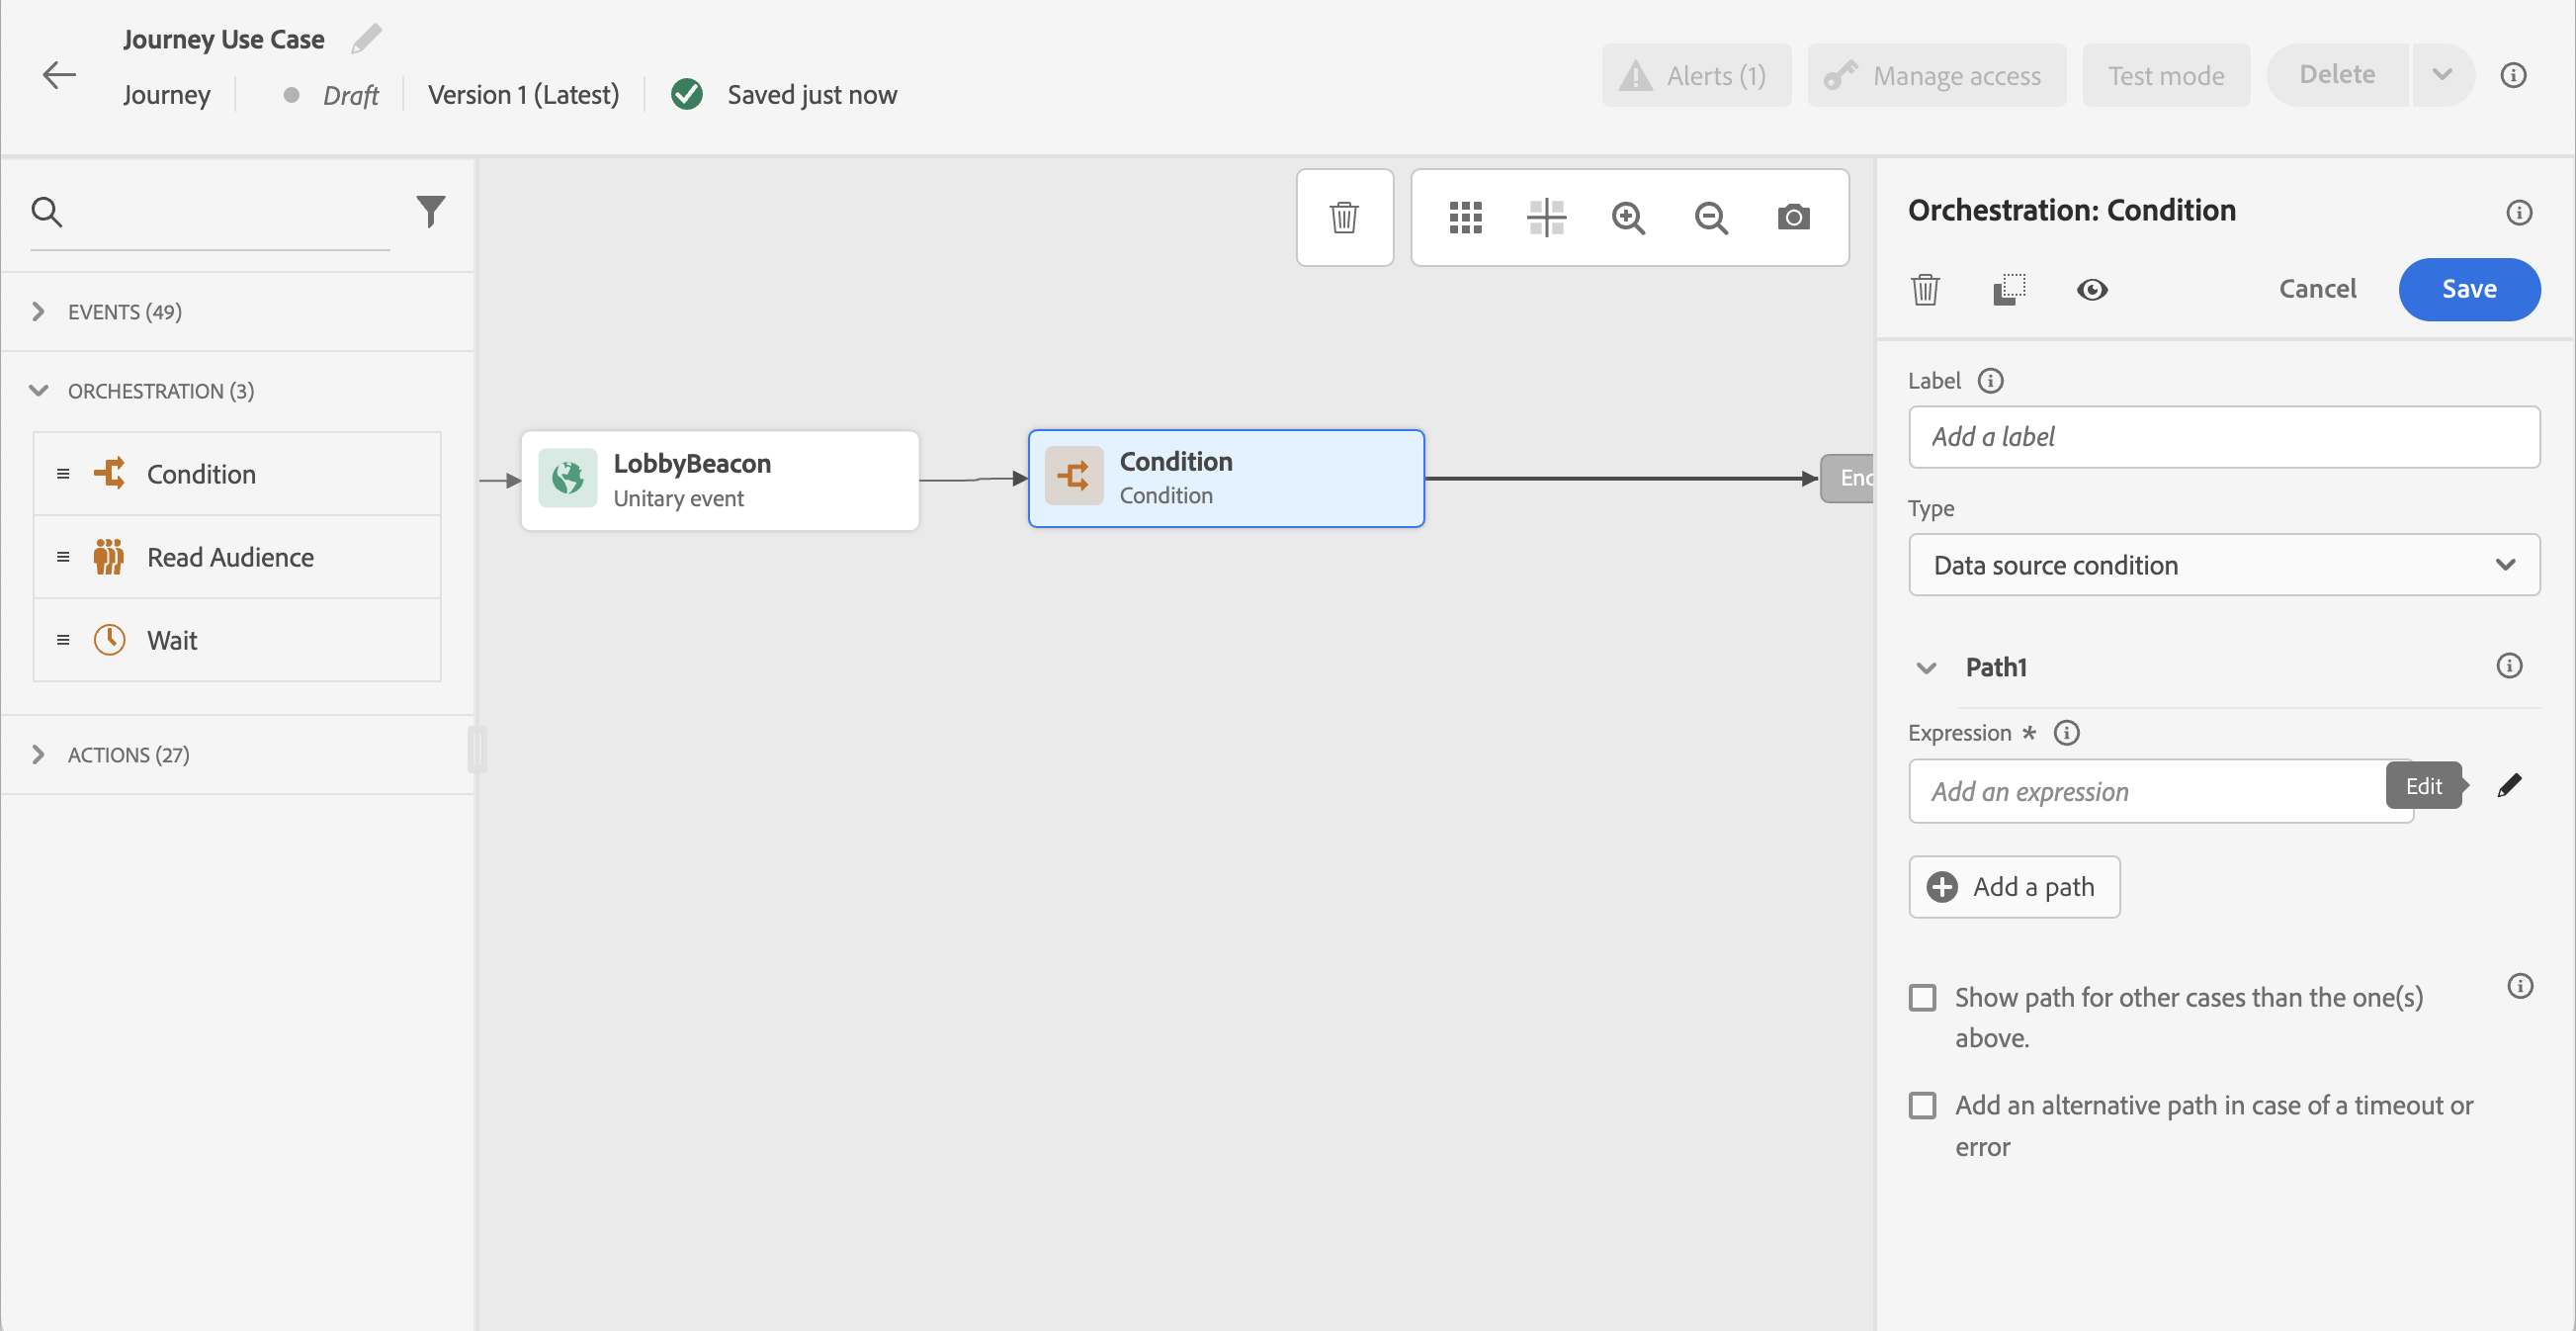Click the canvas trash delete icon
Image resolution: width=2576 pixels, height=1331 pixels.
point(1343,217)
